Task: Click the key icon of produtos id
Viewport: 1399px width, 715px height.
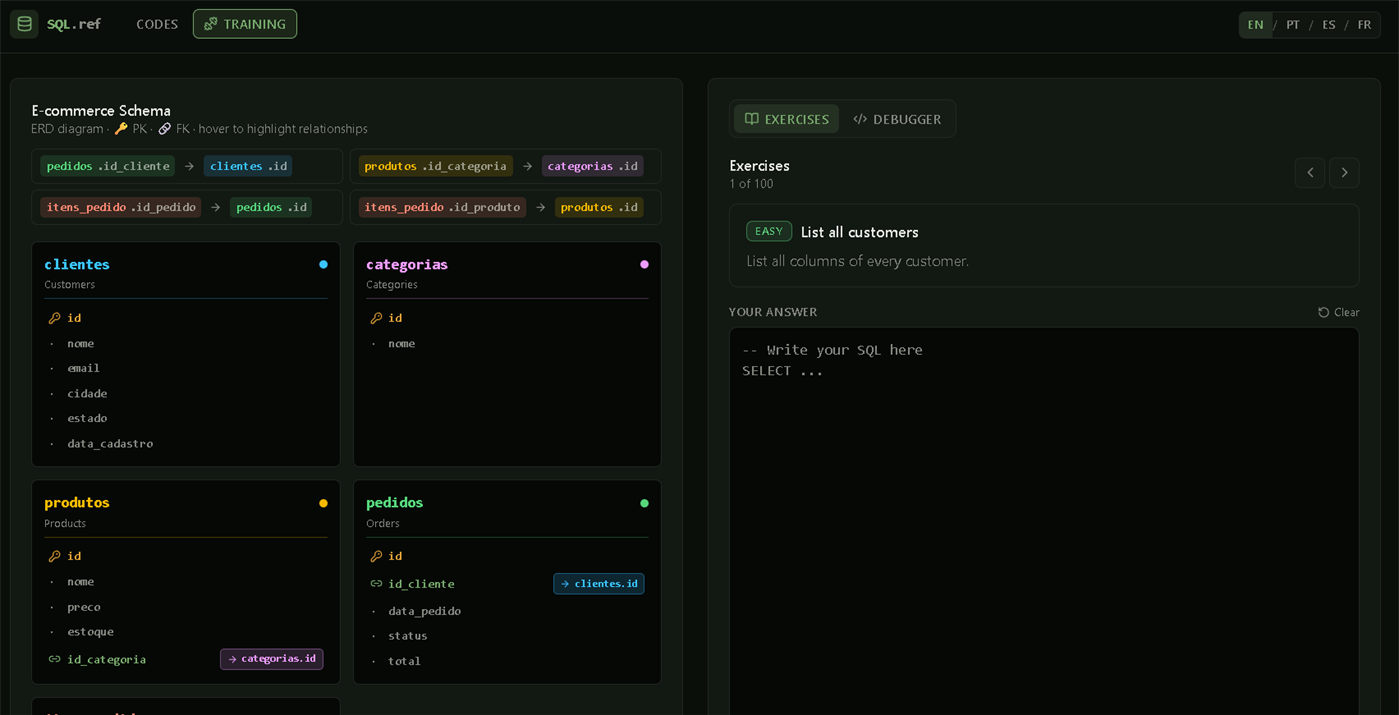Action: pos(54,556)
